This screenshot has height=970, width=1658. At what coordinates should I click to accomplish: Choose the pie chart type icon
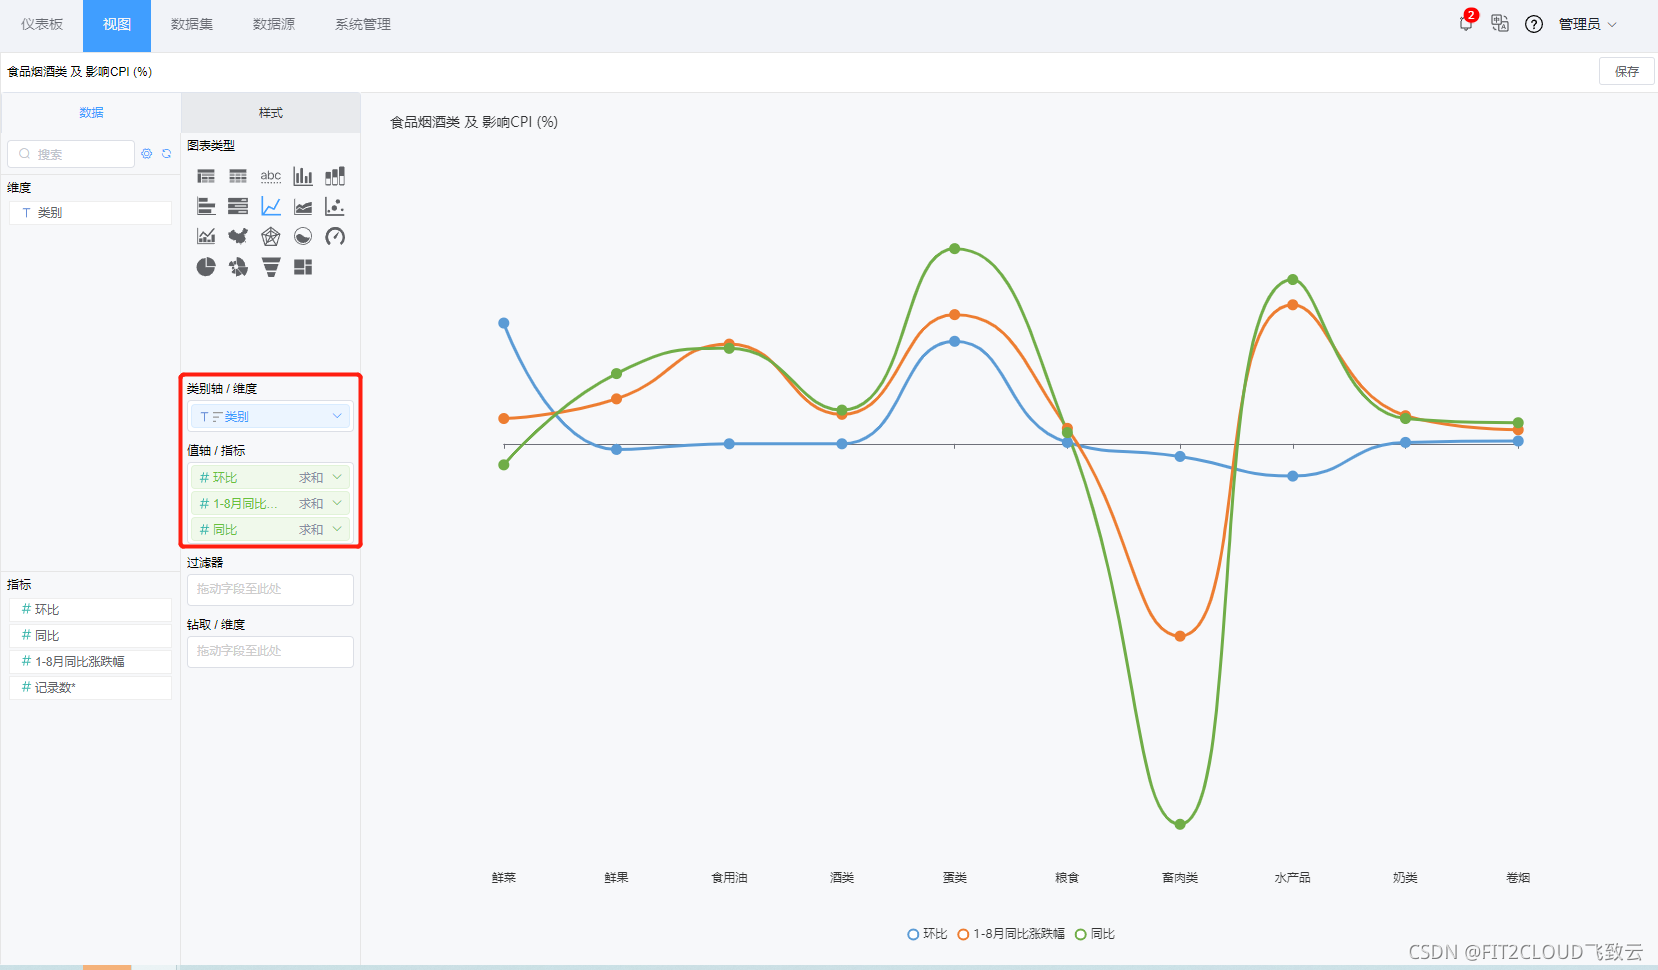206,267
